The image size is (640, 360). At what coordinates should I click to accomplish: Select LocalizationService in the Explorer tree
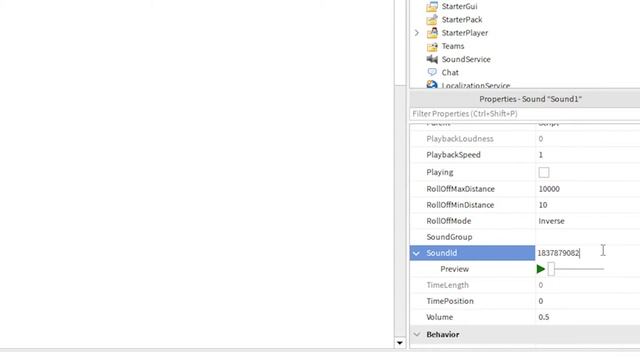(x=476, y=85)
